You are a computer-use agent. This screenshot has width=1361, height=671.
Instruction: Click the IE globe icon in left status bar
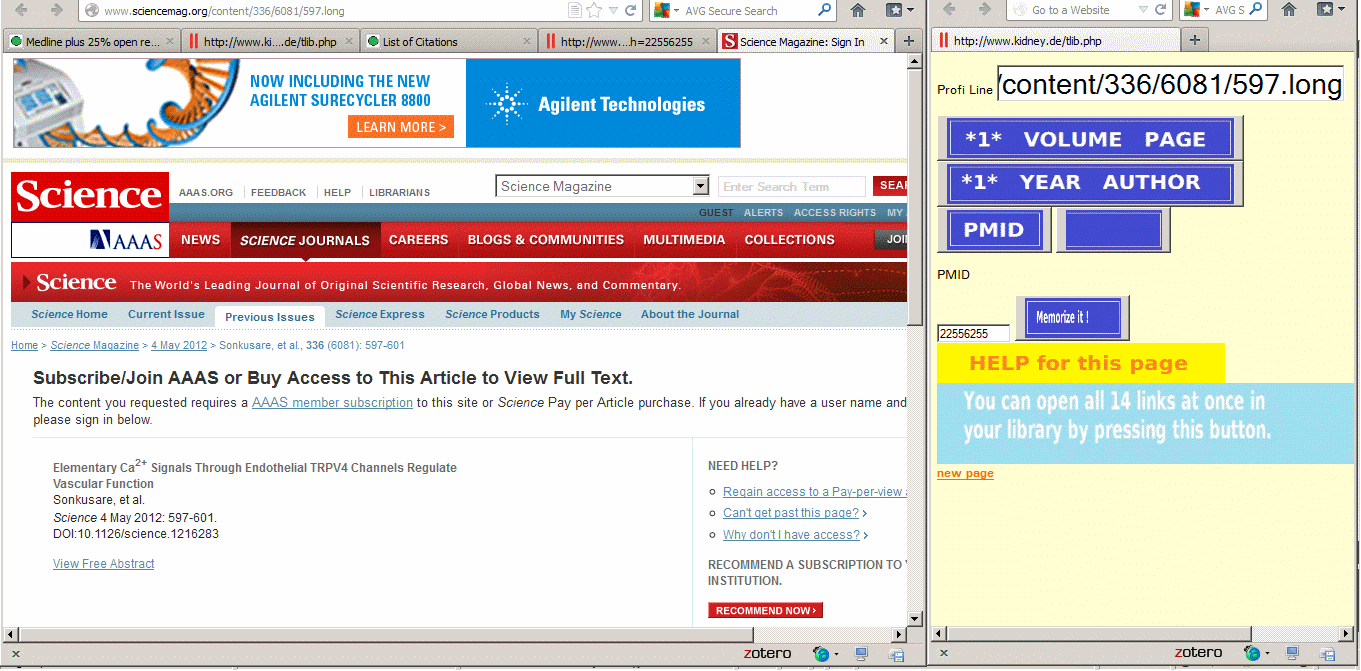821,654
